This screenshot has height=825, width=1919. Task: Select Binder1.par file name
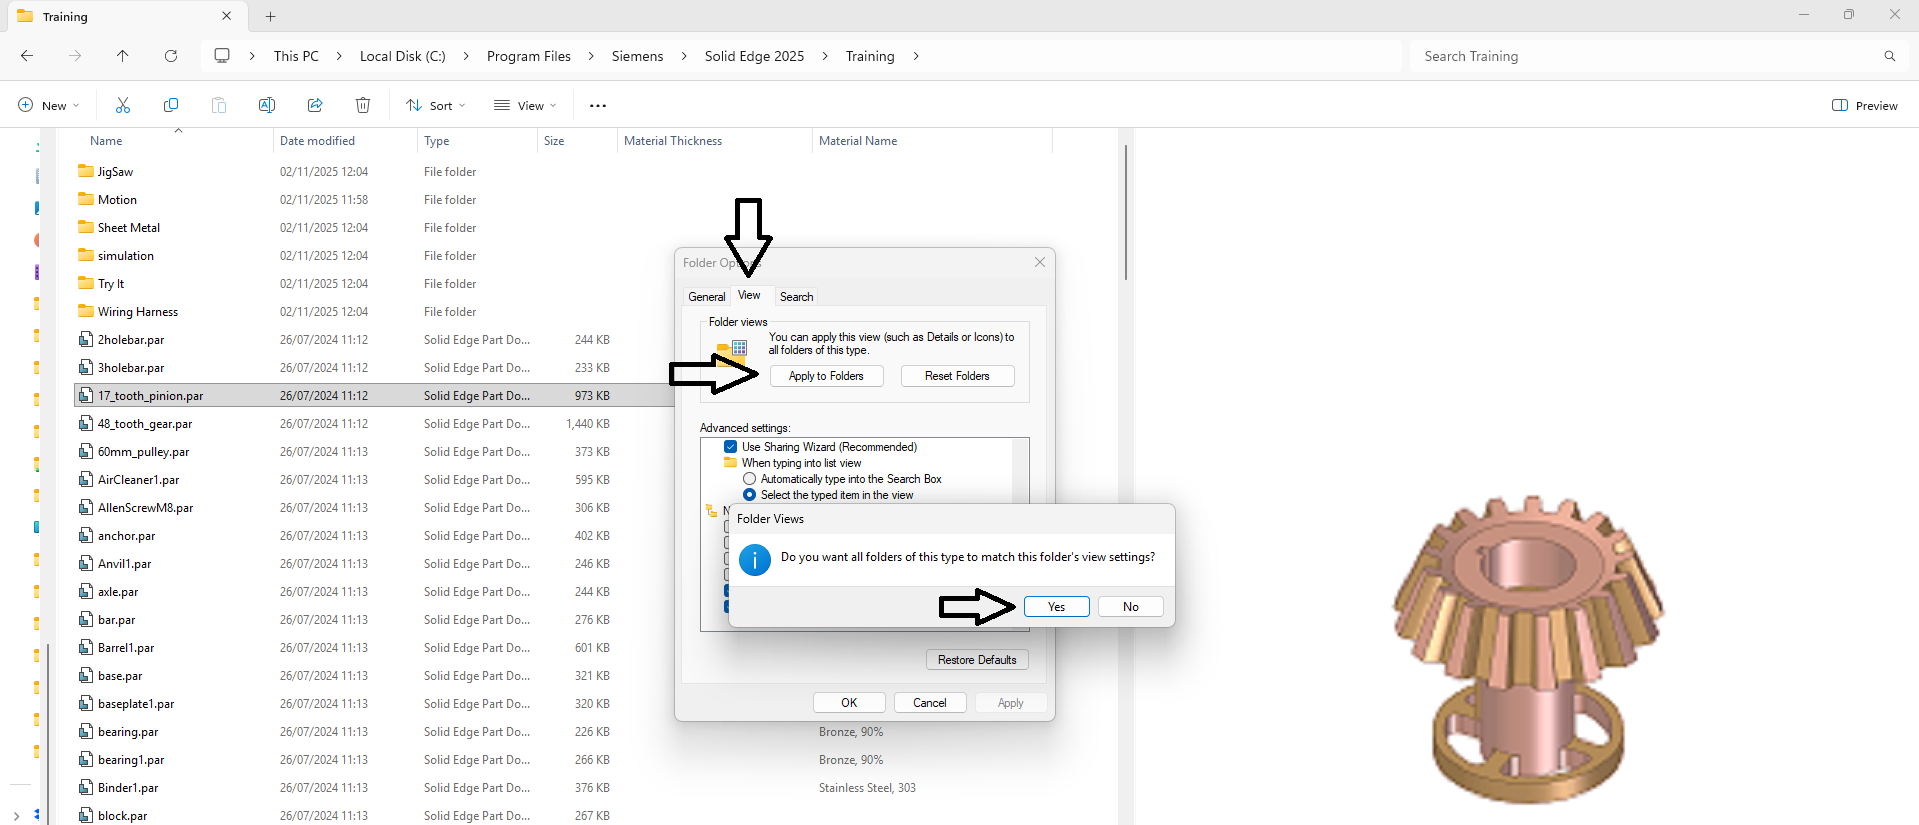point(128,787)
